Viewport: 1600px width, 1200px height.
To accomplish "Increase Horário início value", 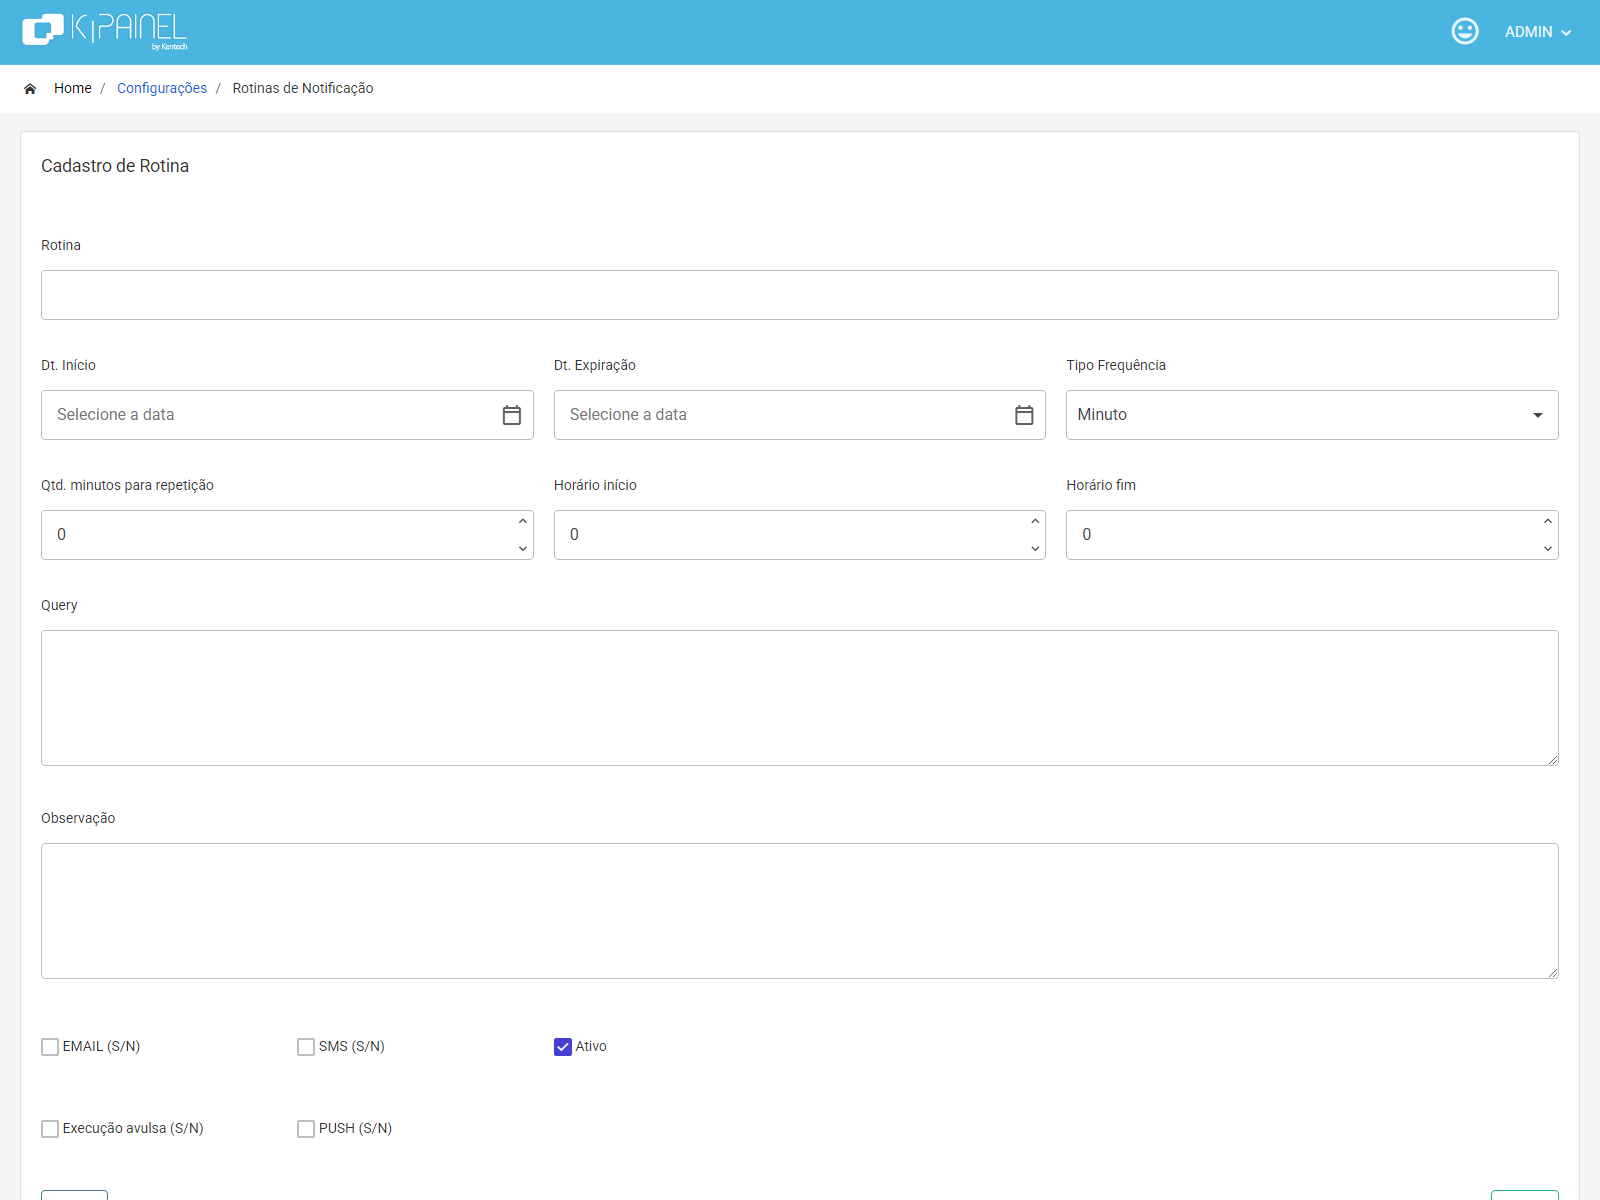I will click(x=1035, y=521).
